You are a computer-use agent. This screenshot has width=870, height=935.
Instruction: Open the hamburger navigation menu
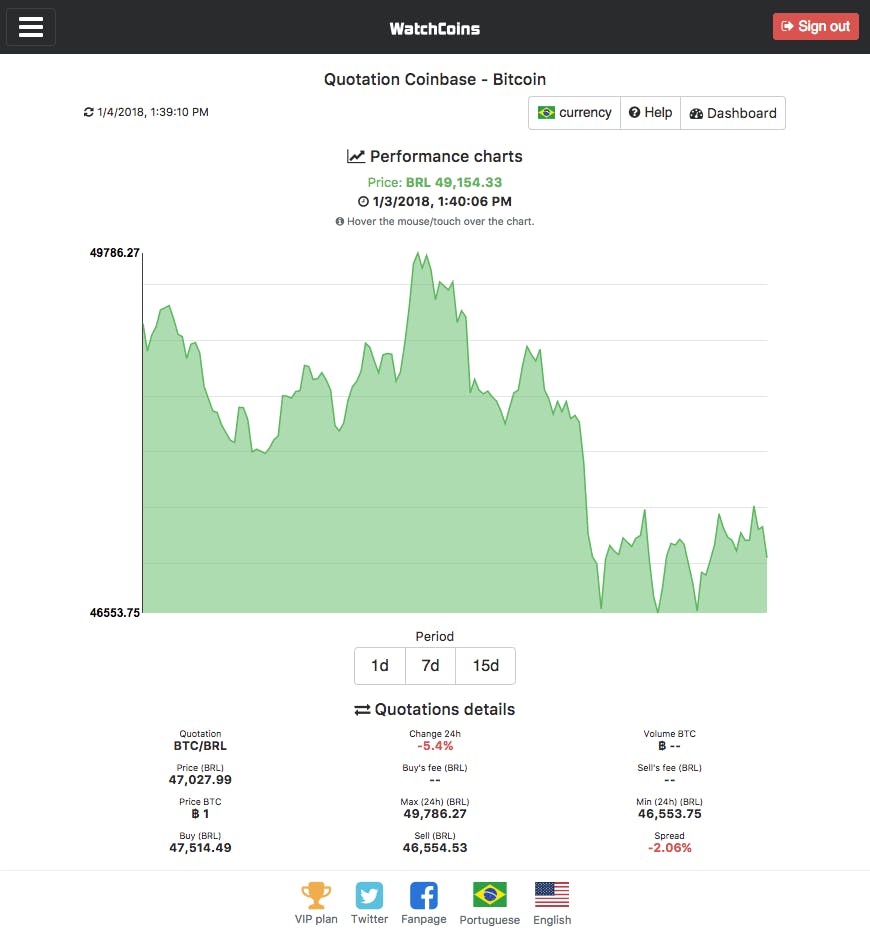tap(30, 27)
